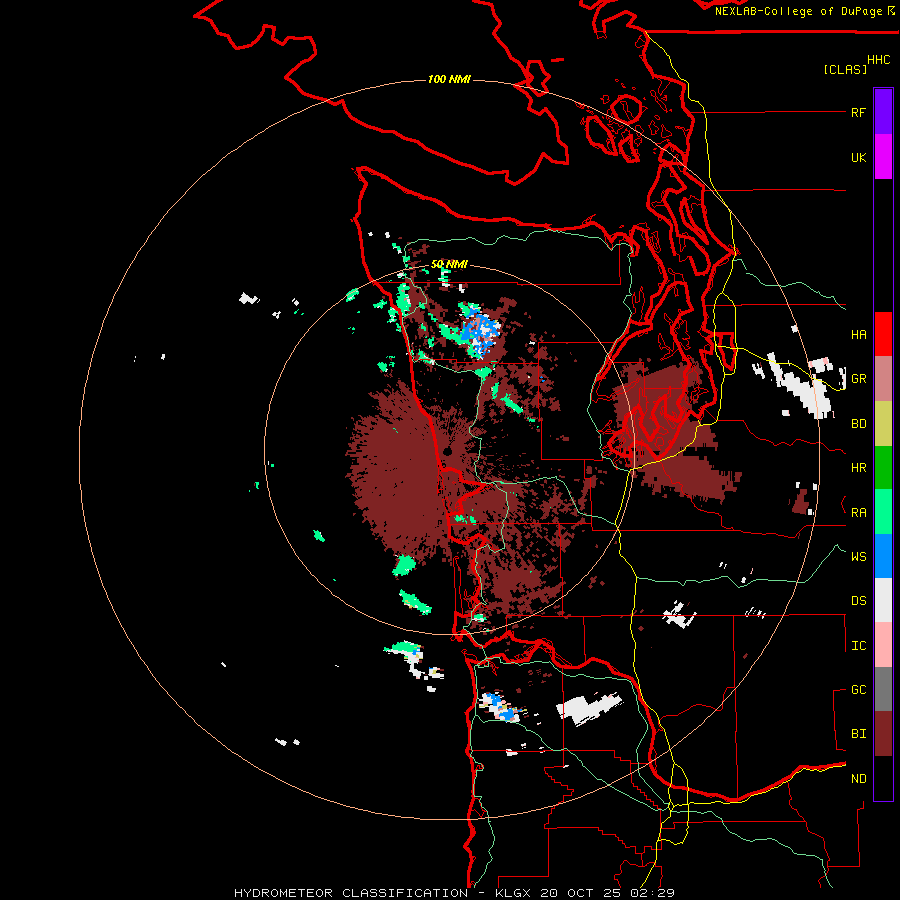
Task: Click the "IC" legend label
Action: click(x=858, y=646)
